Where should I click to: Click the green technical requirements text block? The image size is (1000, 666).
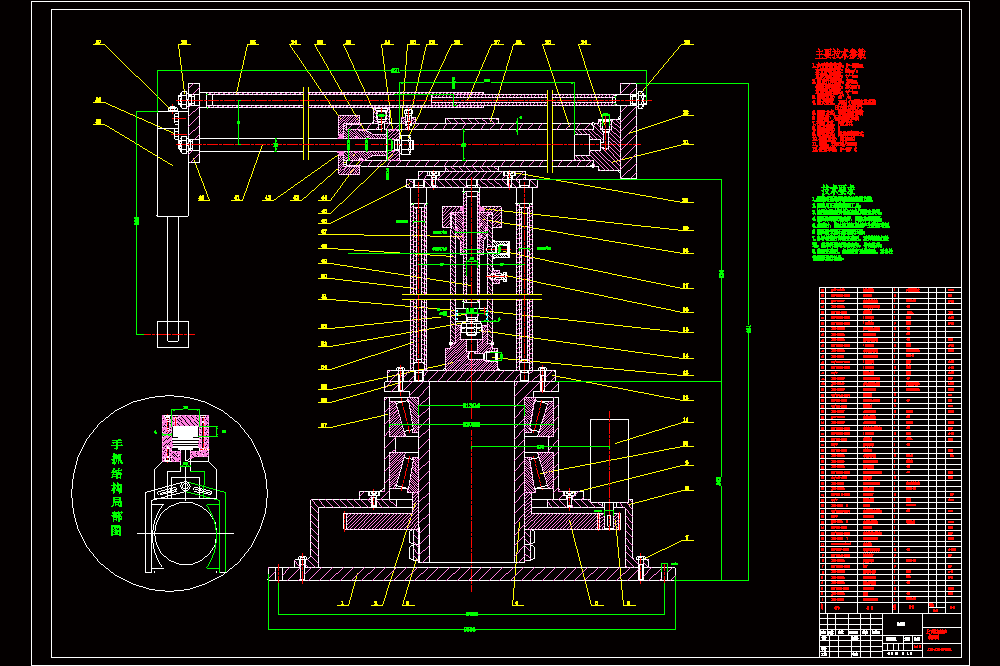click(x=852, y=229)
